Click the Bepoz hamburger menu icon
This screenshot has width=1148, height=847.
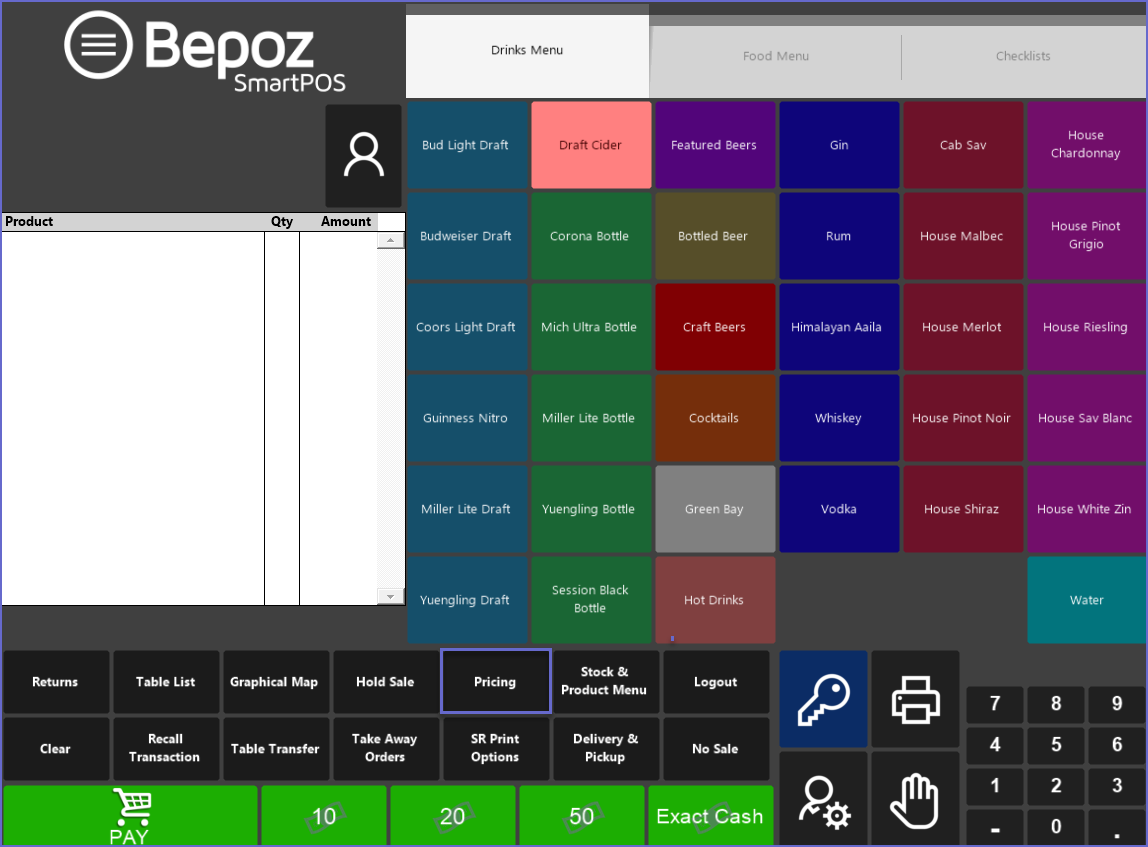98,45
